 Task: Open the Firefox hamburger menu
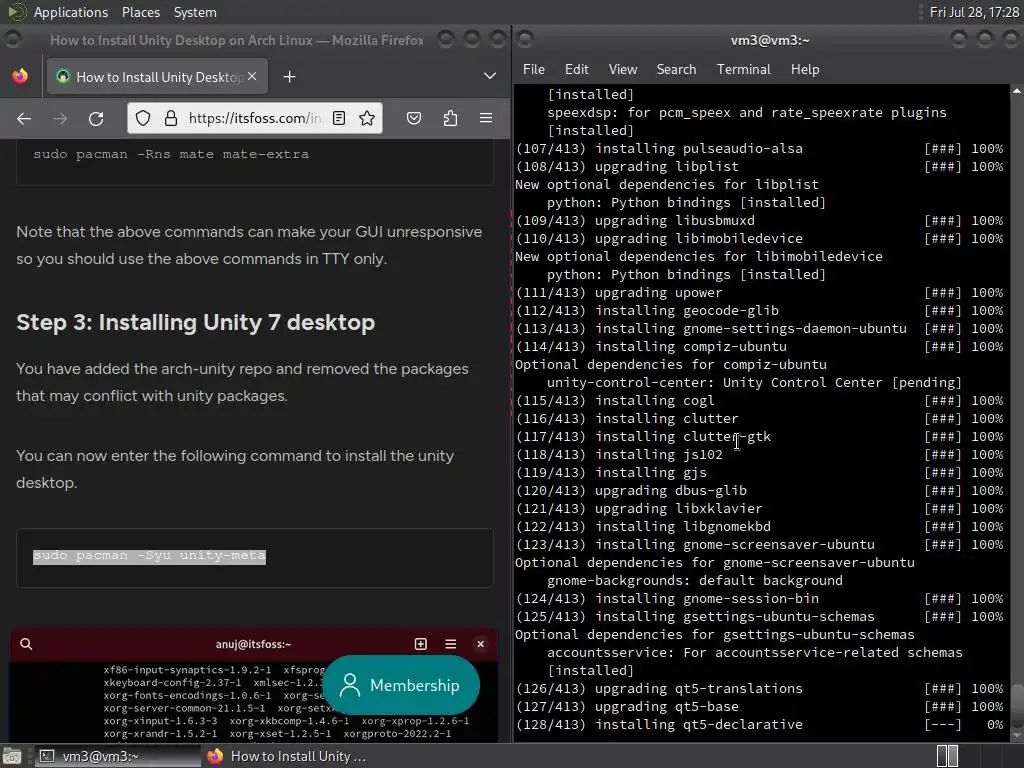(486, 118)
